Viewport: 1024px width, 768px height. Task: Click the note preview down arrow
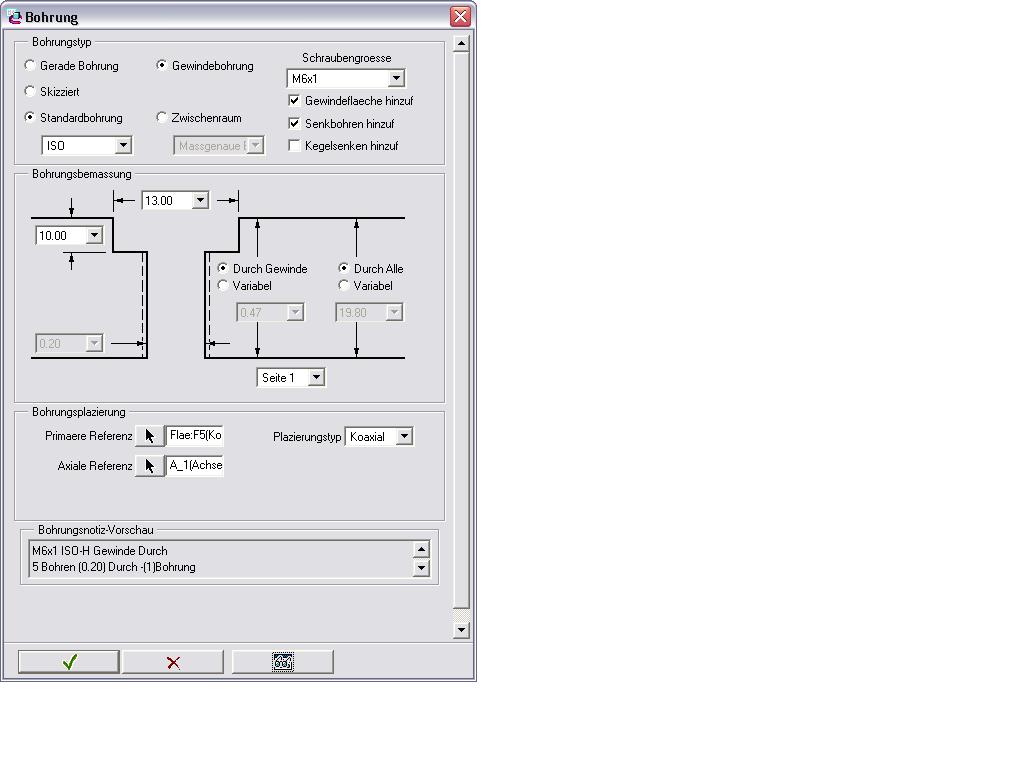421,568
